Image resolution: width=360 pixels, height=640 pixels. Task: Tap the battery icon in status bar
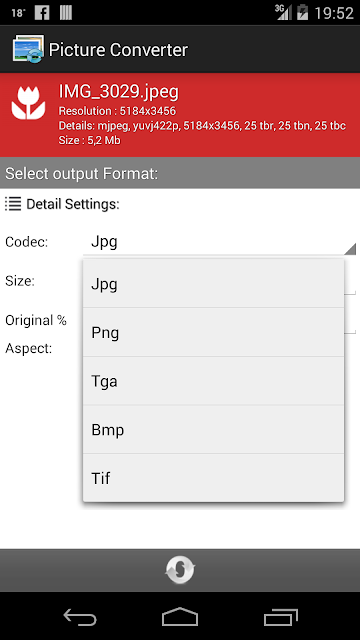coord(302,12)
